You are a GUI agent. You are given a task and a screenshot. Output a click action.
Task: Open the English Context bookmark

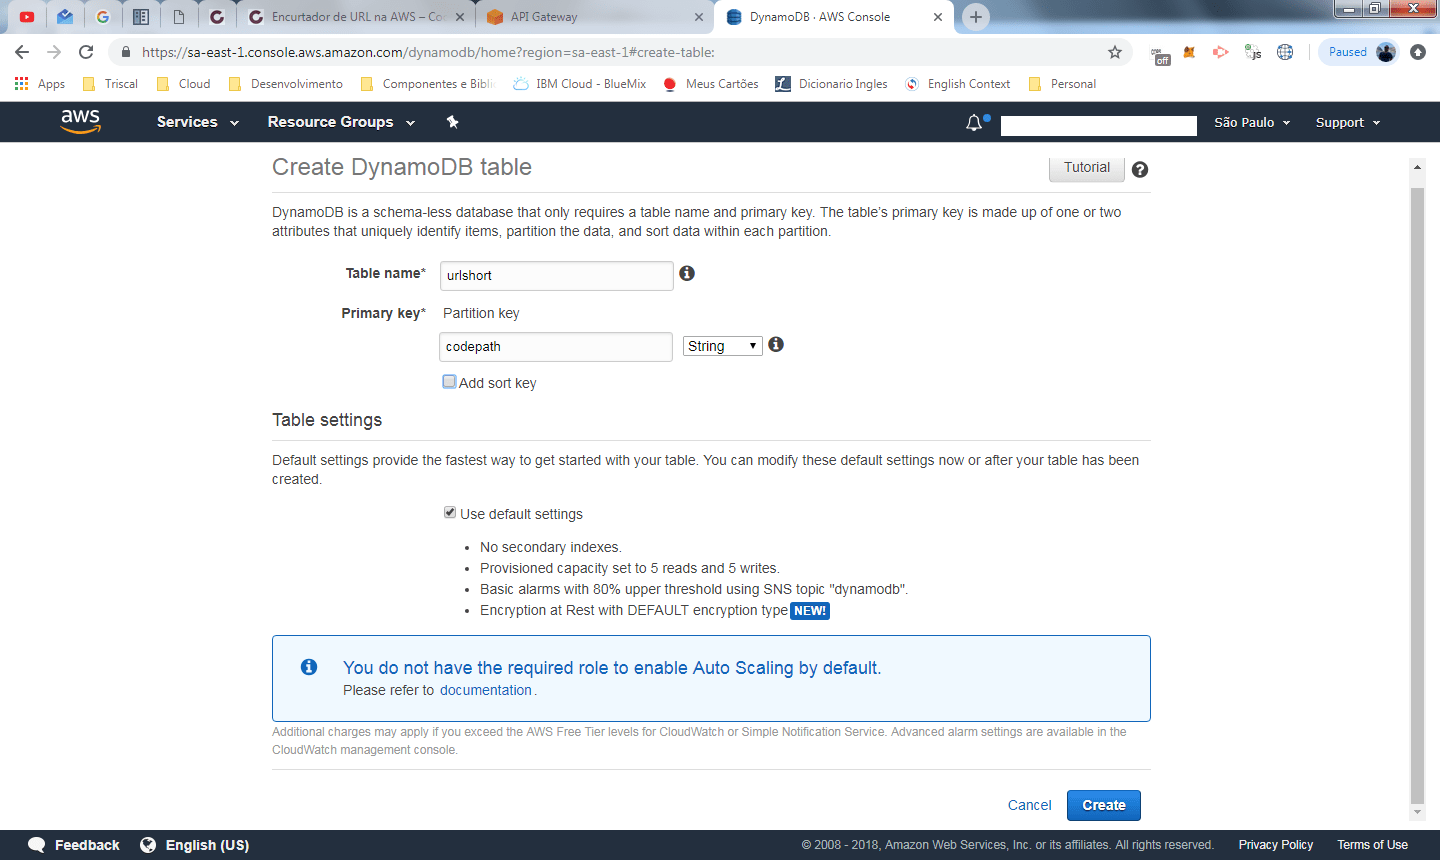pyautogui.click(x=958, y=84)
